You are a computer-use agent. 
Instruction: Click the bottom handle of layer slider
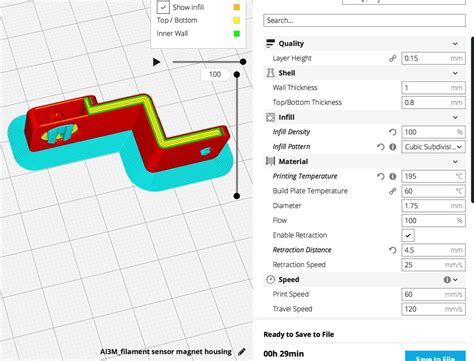click(237, 196)
